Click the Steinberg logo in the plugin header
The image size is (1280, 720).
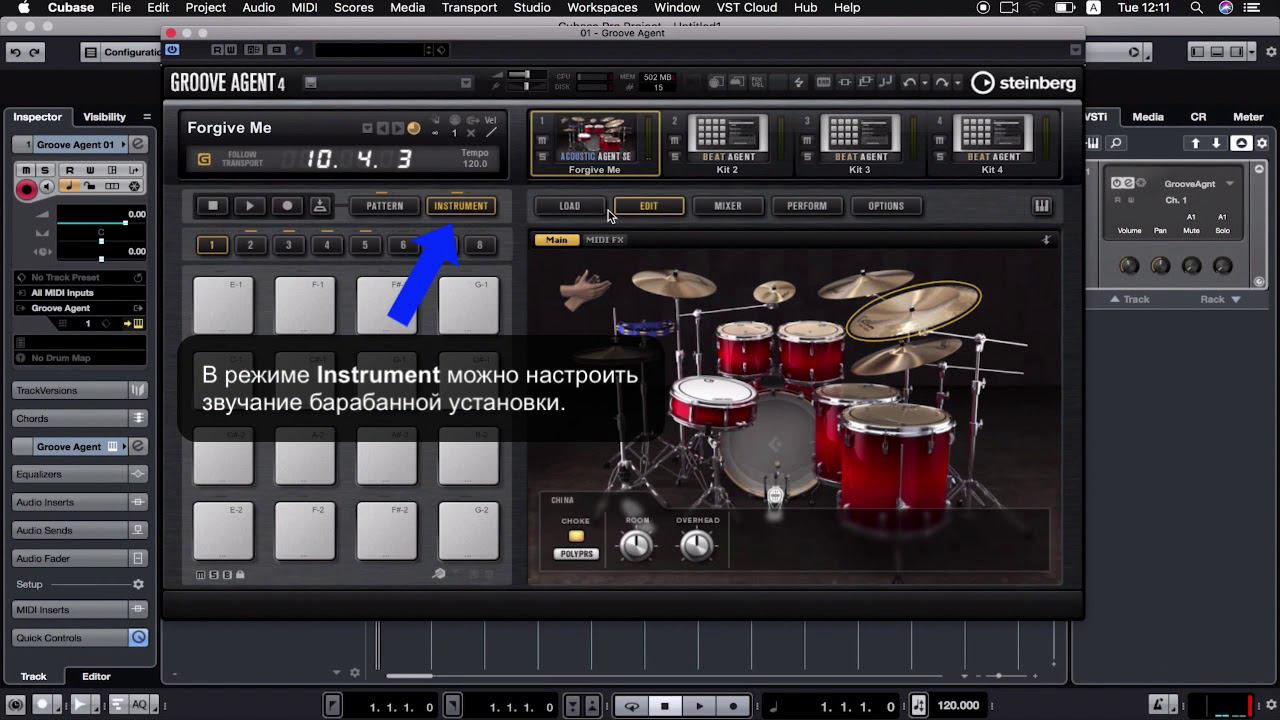click(1022, 82)
